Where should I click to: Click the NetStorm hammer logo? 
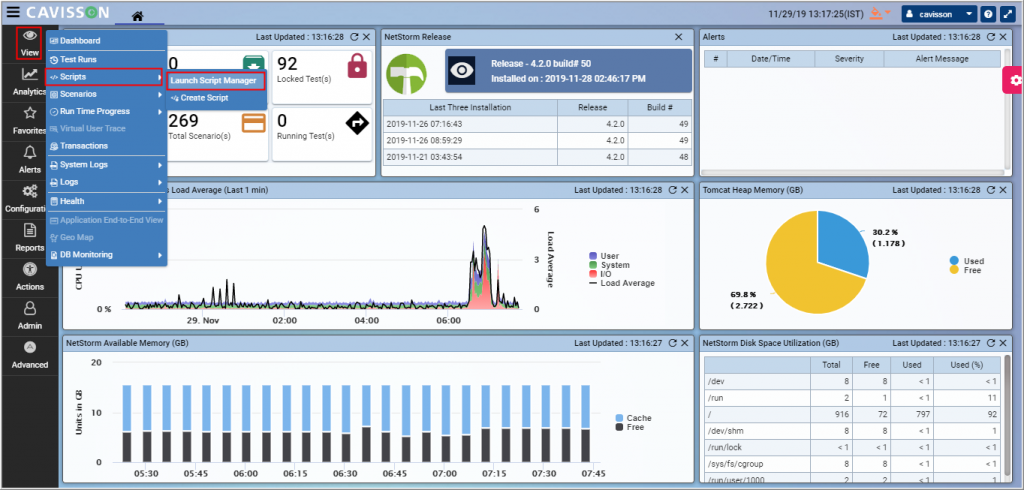coord(406,74)
